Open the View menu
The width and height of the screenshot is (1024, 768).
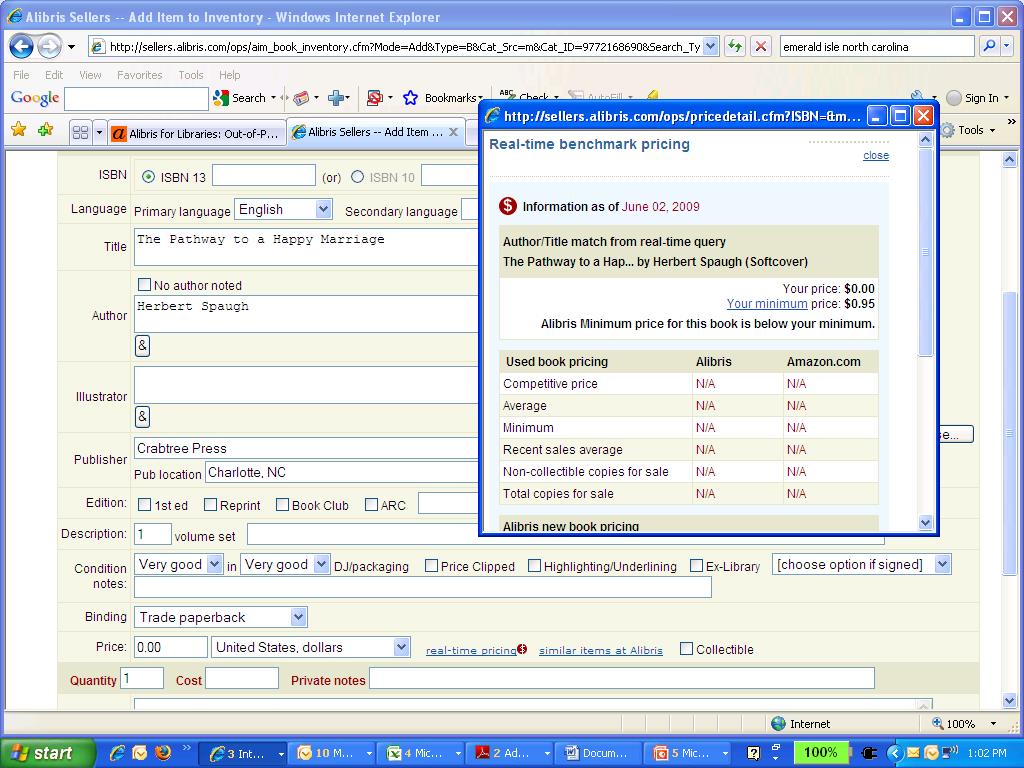(x=90, y=75)
